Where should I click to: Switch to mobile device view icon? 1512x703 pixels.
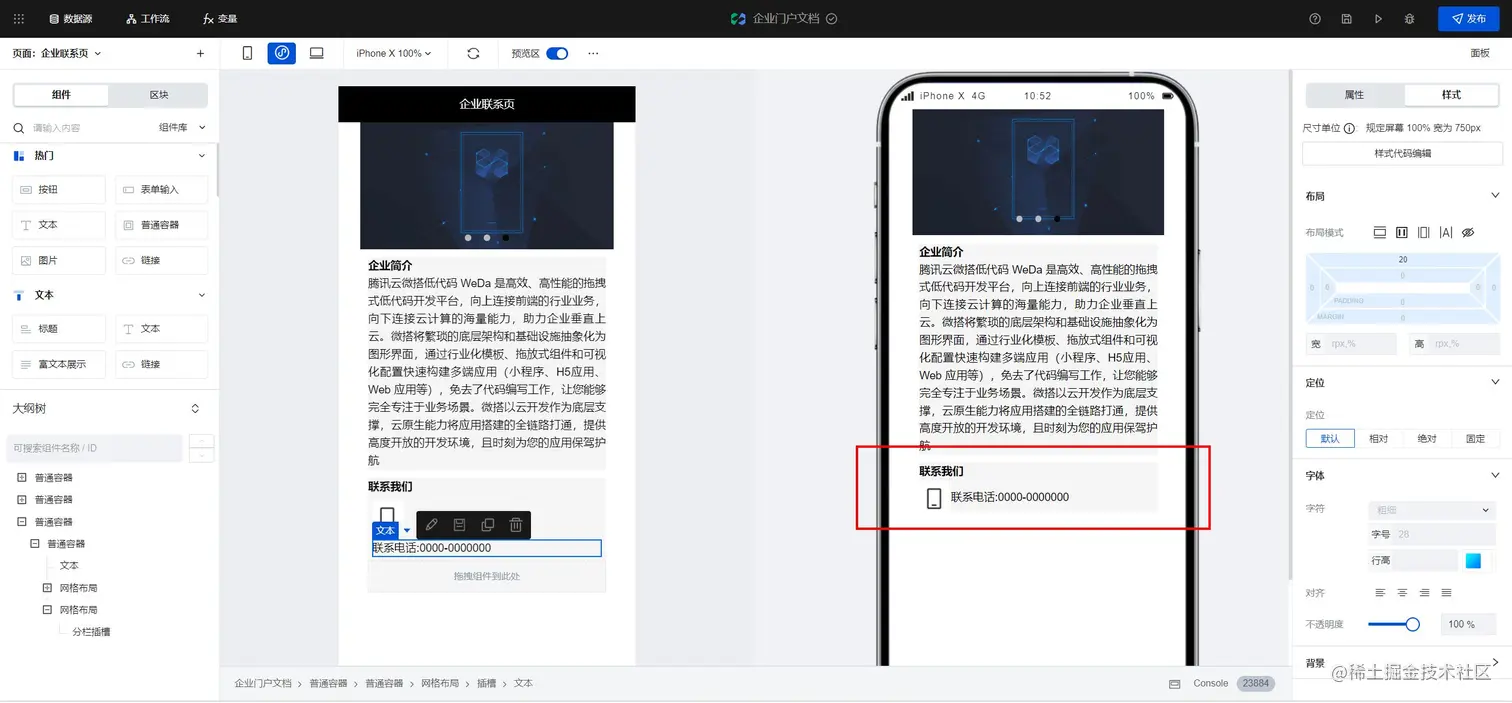click(247, 53)
